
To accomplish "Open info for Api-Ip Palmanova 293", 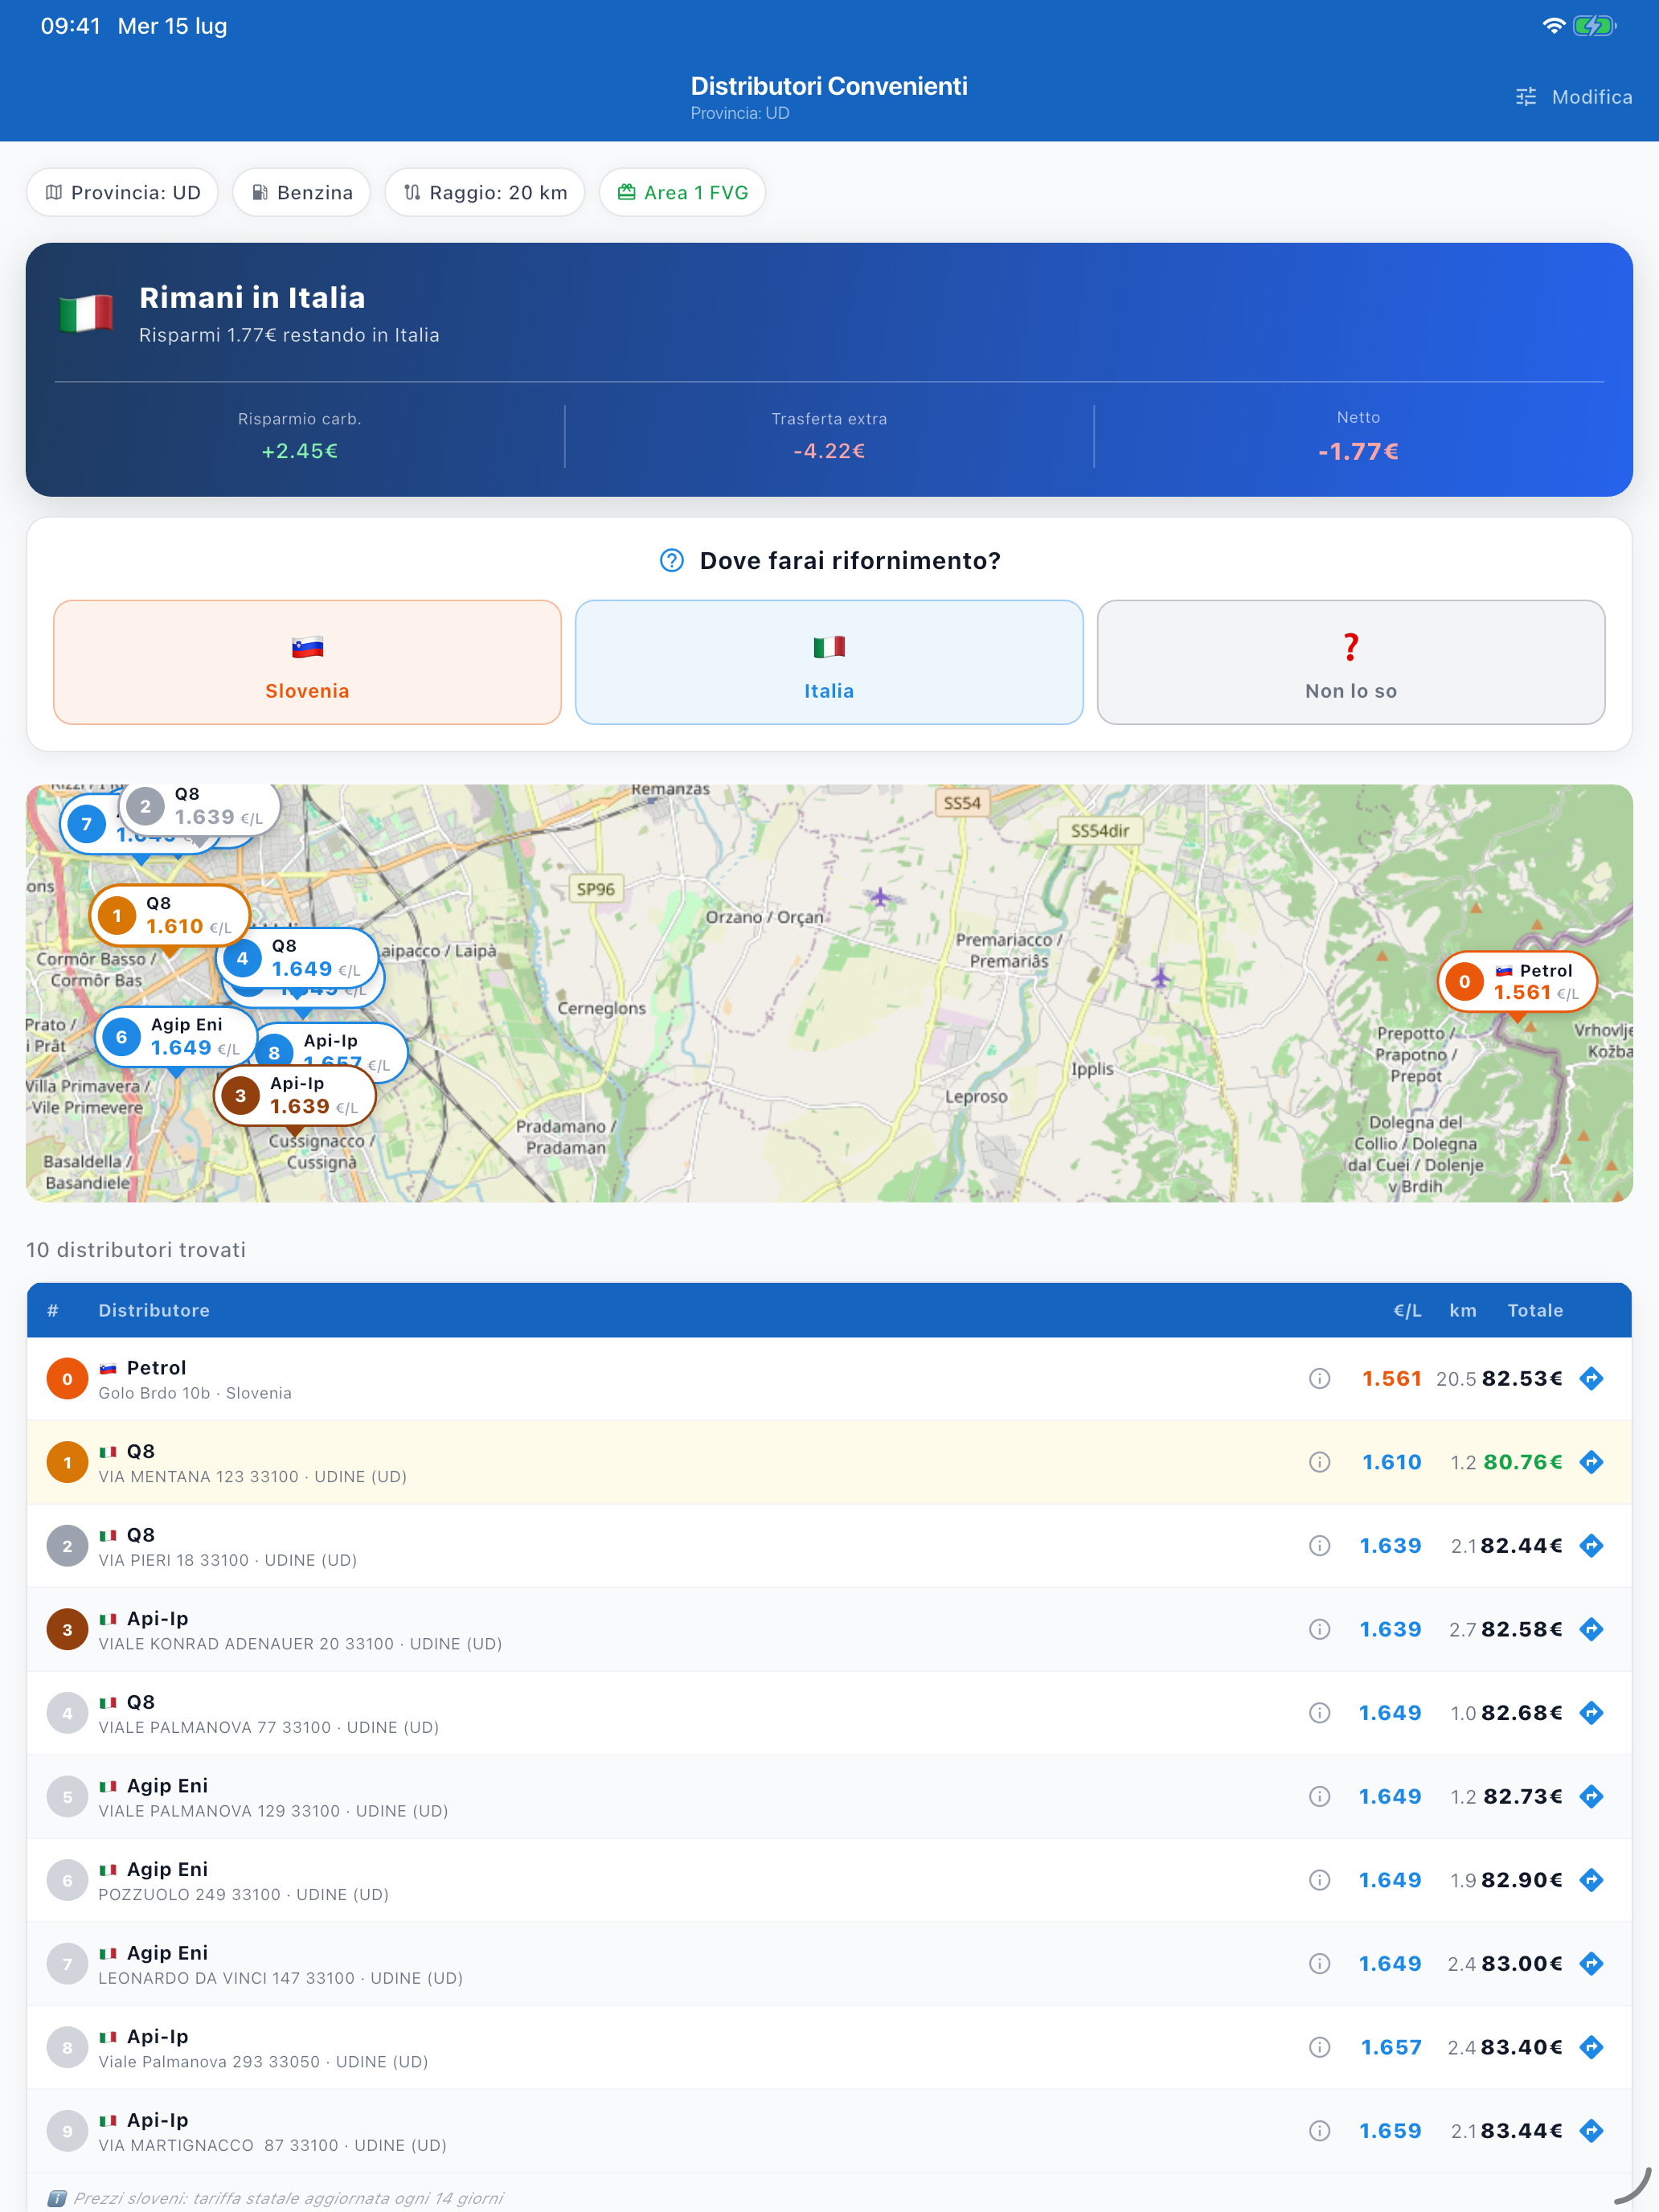I will pyautogui.click(x=1319, y=2048).
